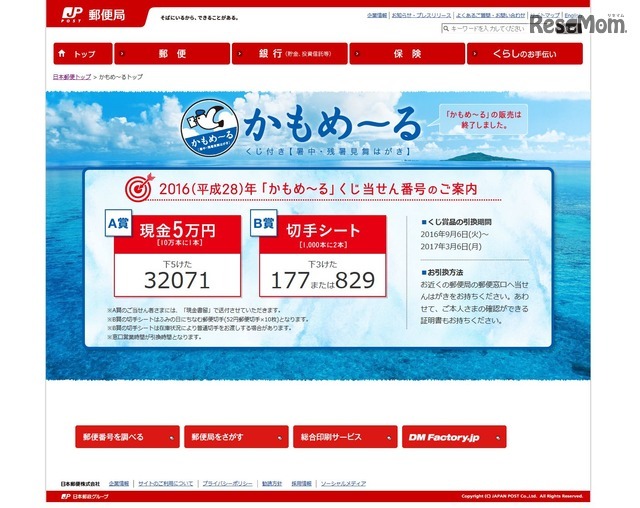Click the 現金5万円 prize heading
This screenshot has width=640, height=508.
coord(178,230)
